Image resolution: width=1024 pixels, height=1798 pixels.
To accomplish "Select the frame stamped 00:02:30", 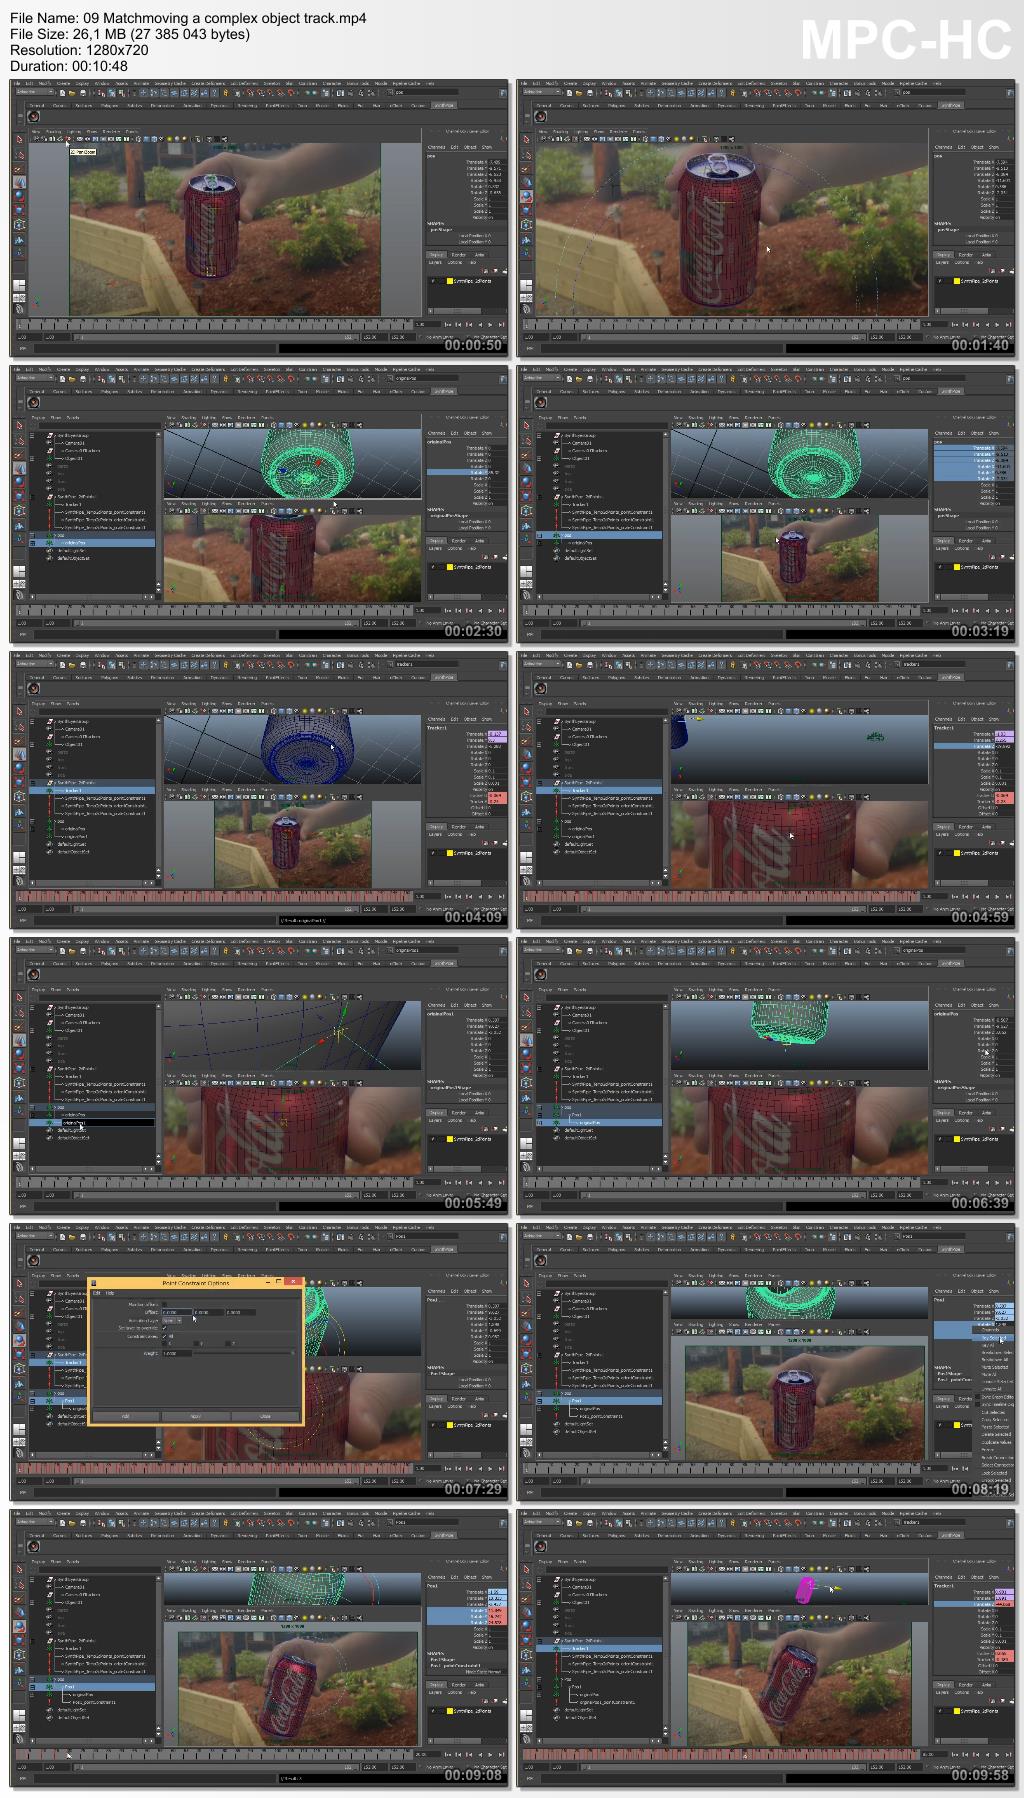I will 260,503.
